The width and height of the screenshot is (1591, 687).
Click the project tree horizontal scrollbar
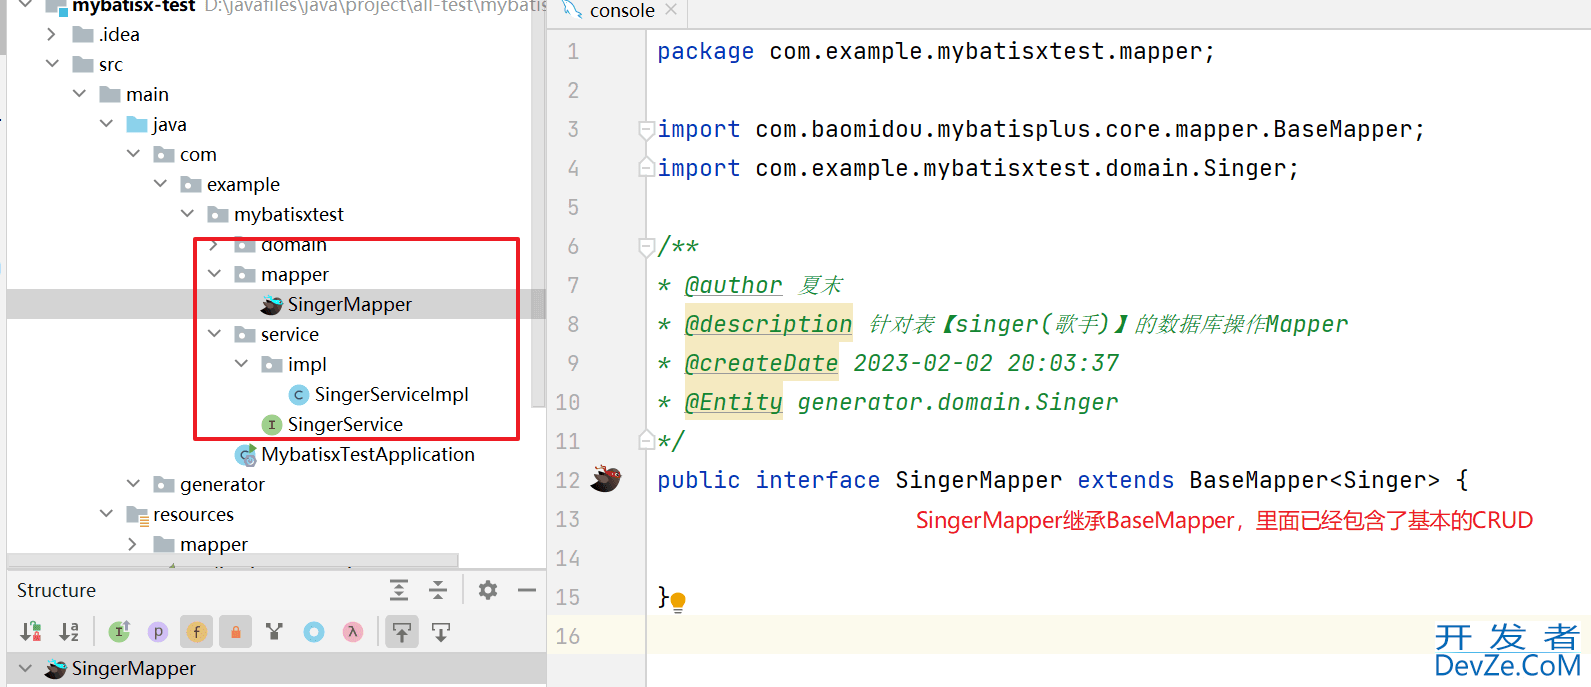pos(232,561)
